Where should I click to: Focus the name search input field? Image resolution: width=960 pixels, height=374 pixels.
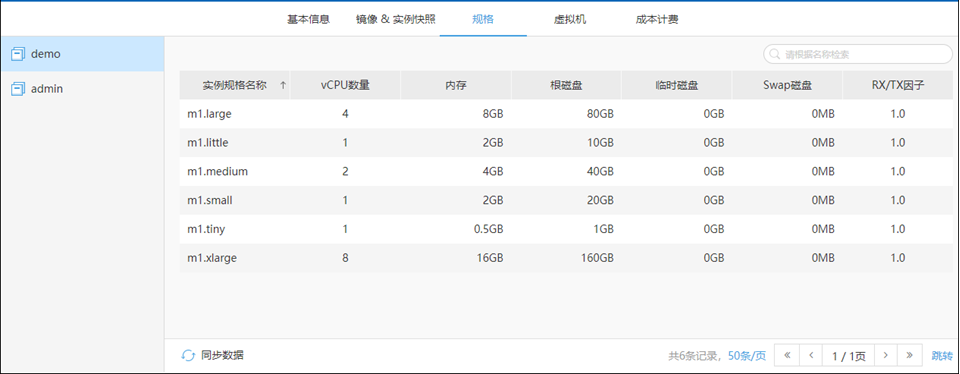pos(858,54)
